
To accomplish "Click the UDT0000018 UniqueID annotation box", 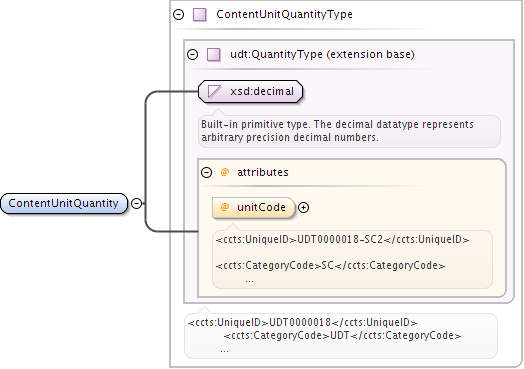I will (x=341, y=336).
